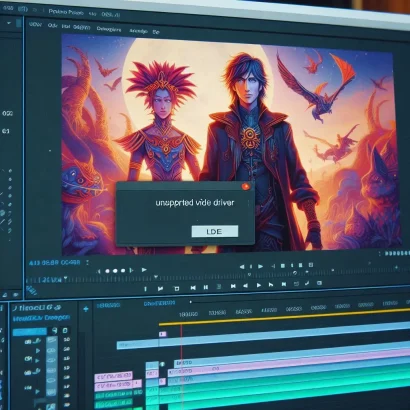Screen dimensions: 410x410
Task: Click the wrench icon in the track header
Action: point(55,330)
